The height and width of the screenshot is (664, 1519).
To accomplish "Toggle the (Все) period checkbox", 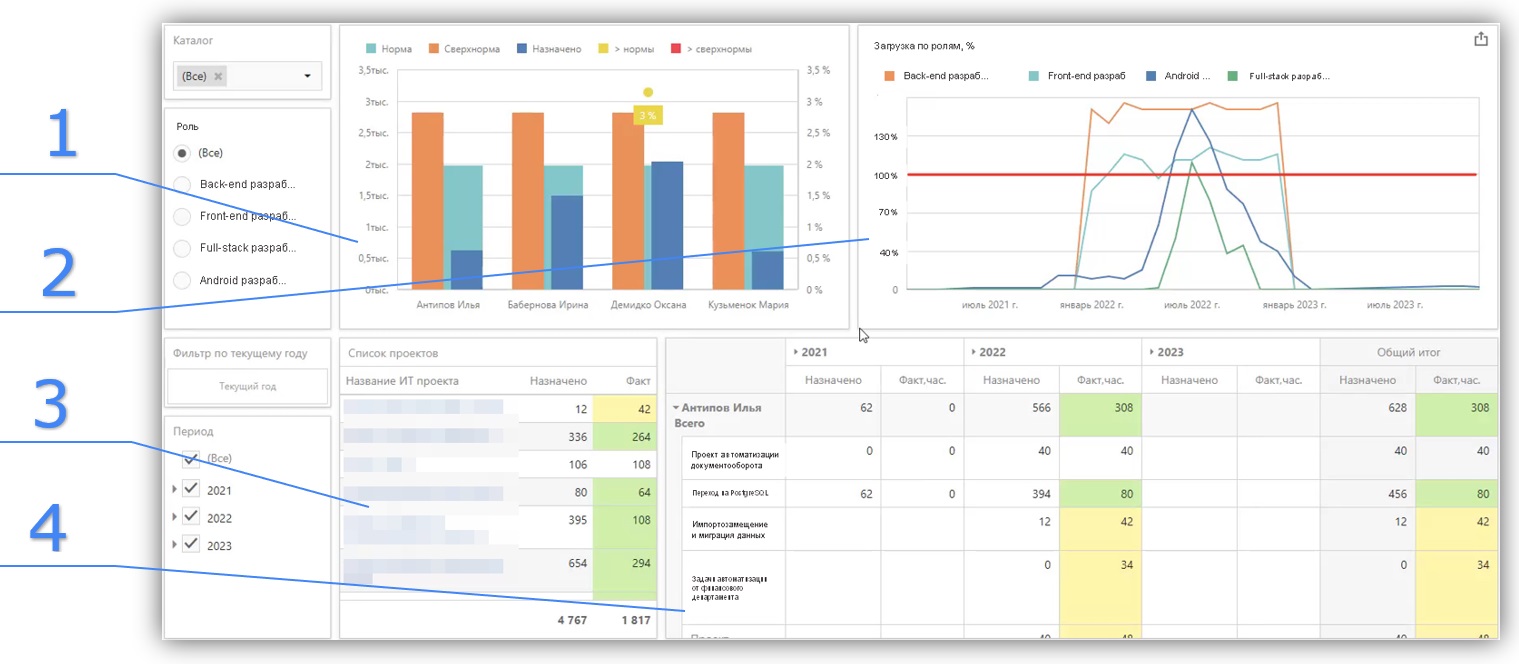I will pos(191,459).
